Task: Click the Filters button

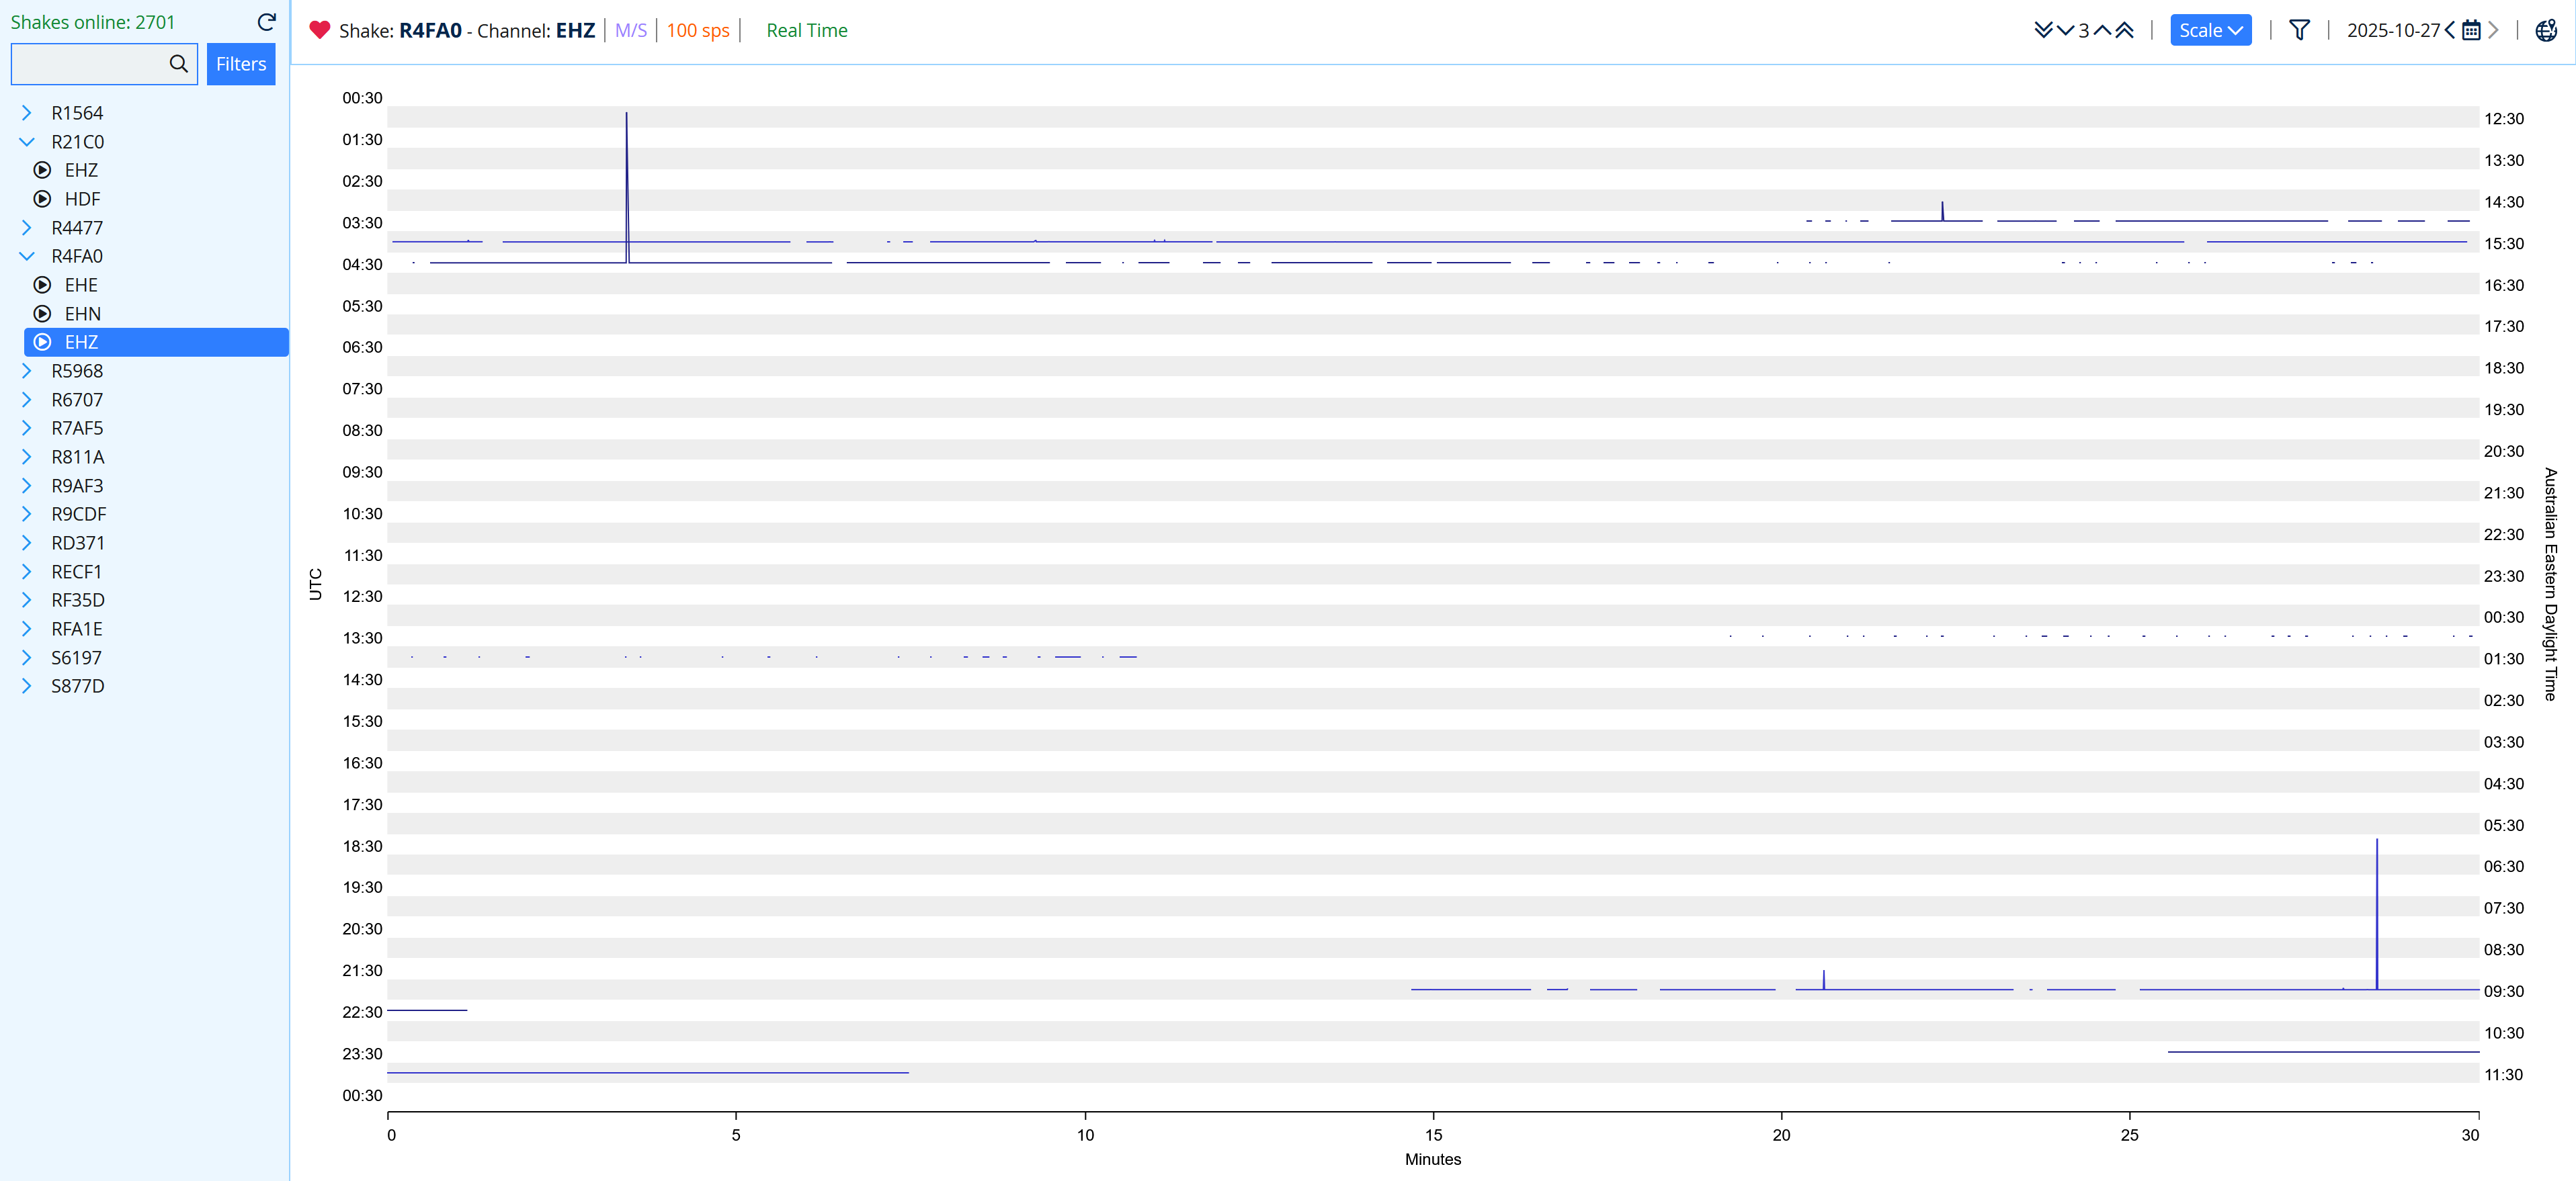Action: tap(241, 64)
